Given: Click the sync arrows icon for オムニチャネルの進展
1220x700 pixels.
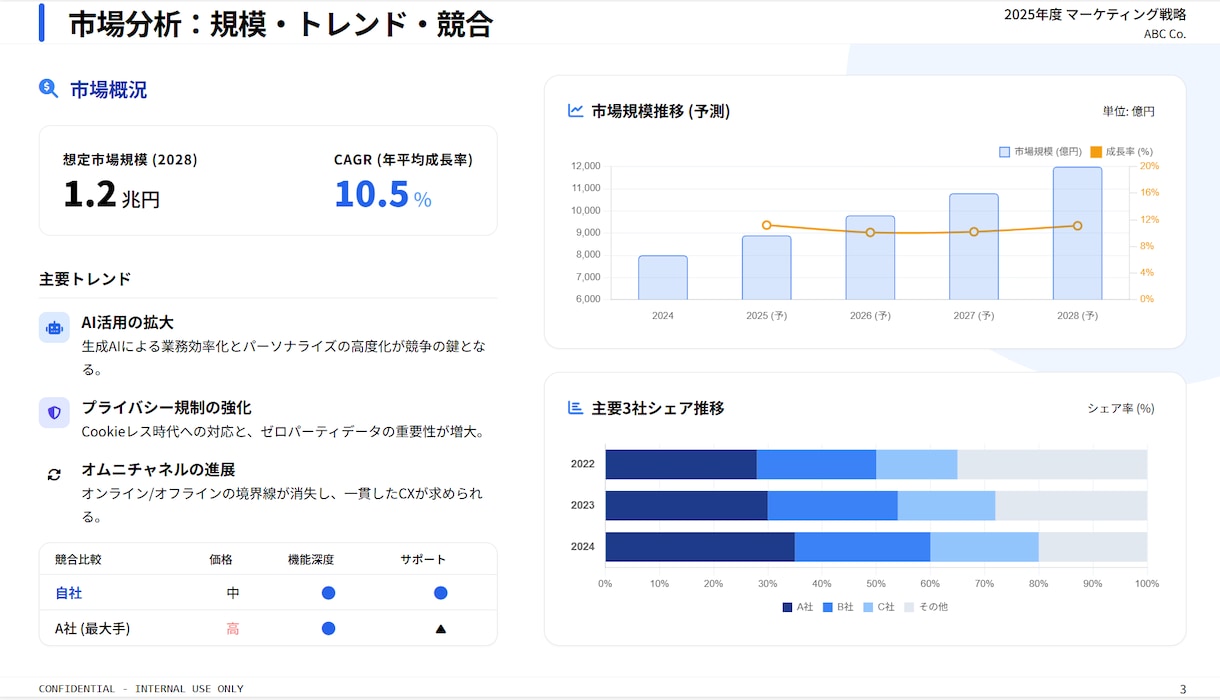Looking at the screenshot, I should tap(54, 474).
